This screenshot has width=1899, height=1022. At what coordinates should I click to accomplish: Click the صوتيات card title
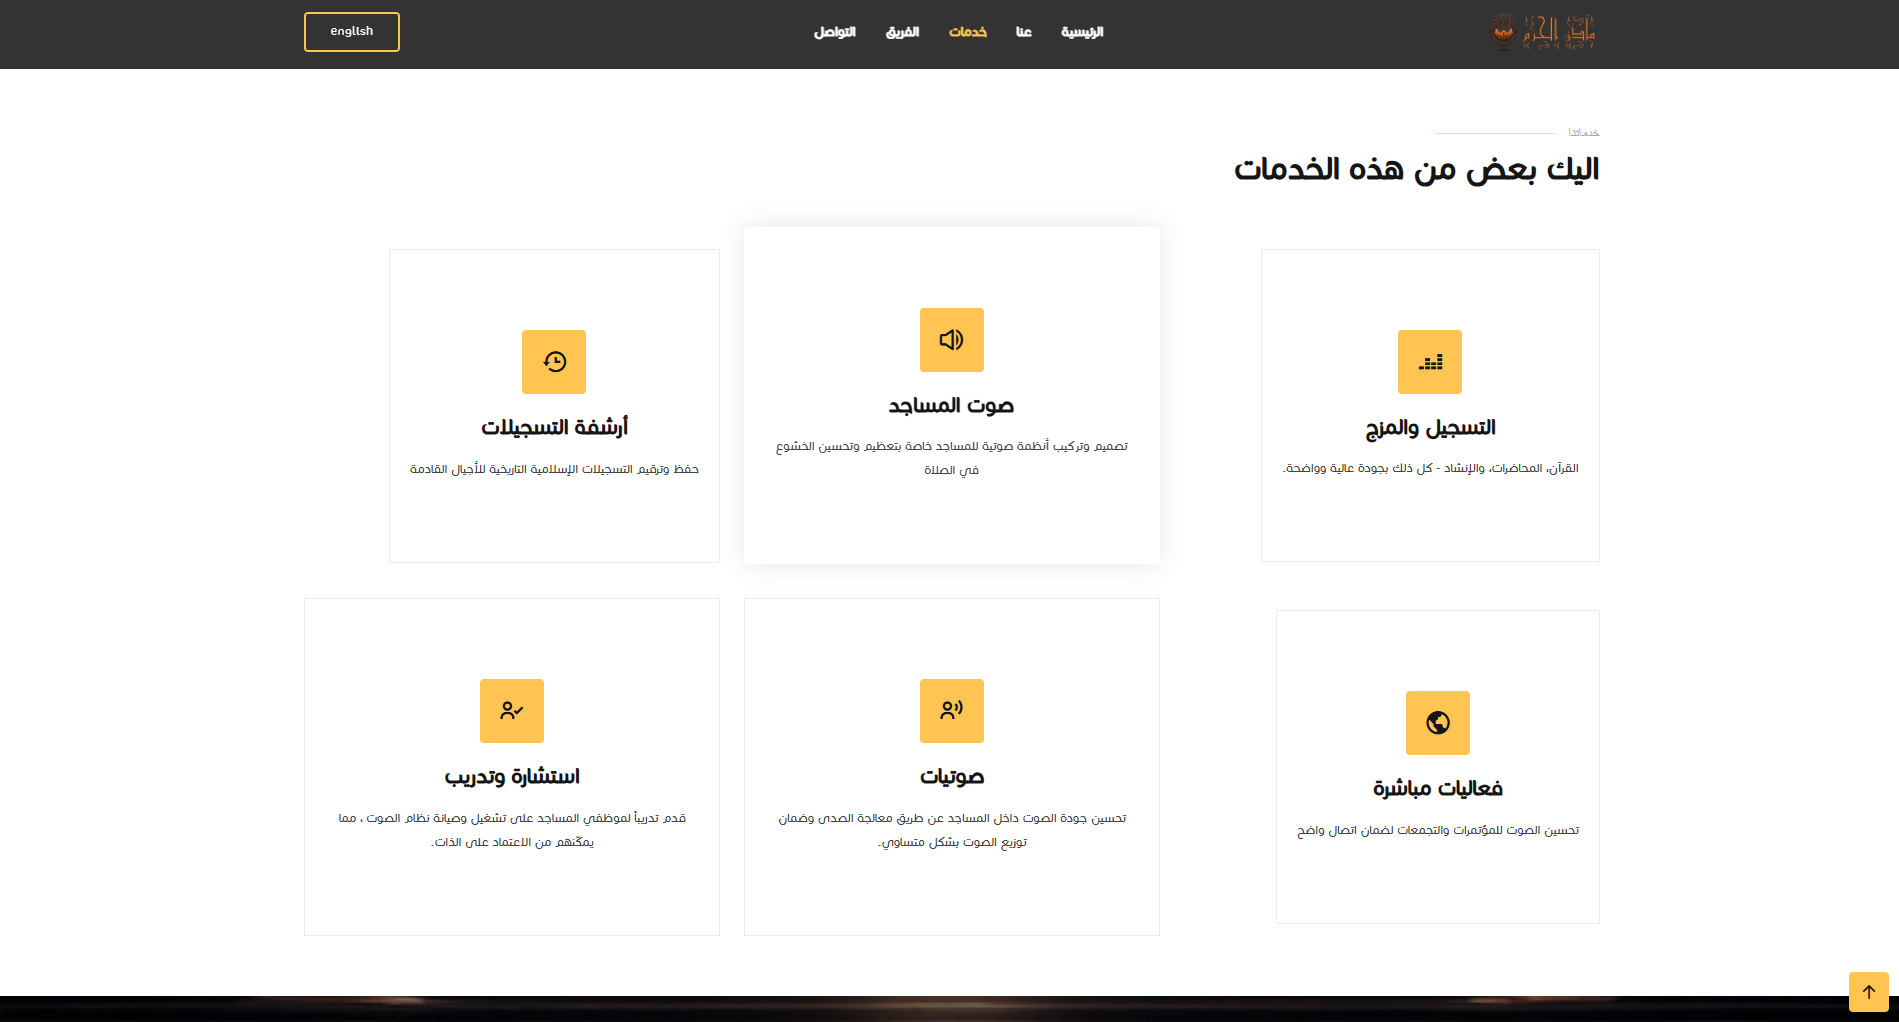[951, 776]
